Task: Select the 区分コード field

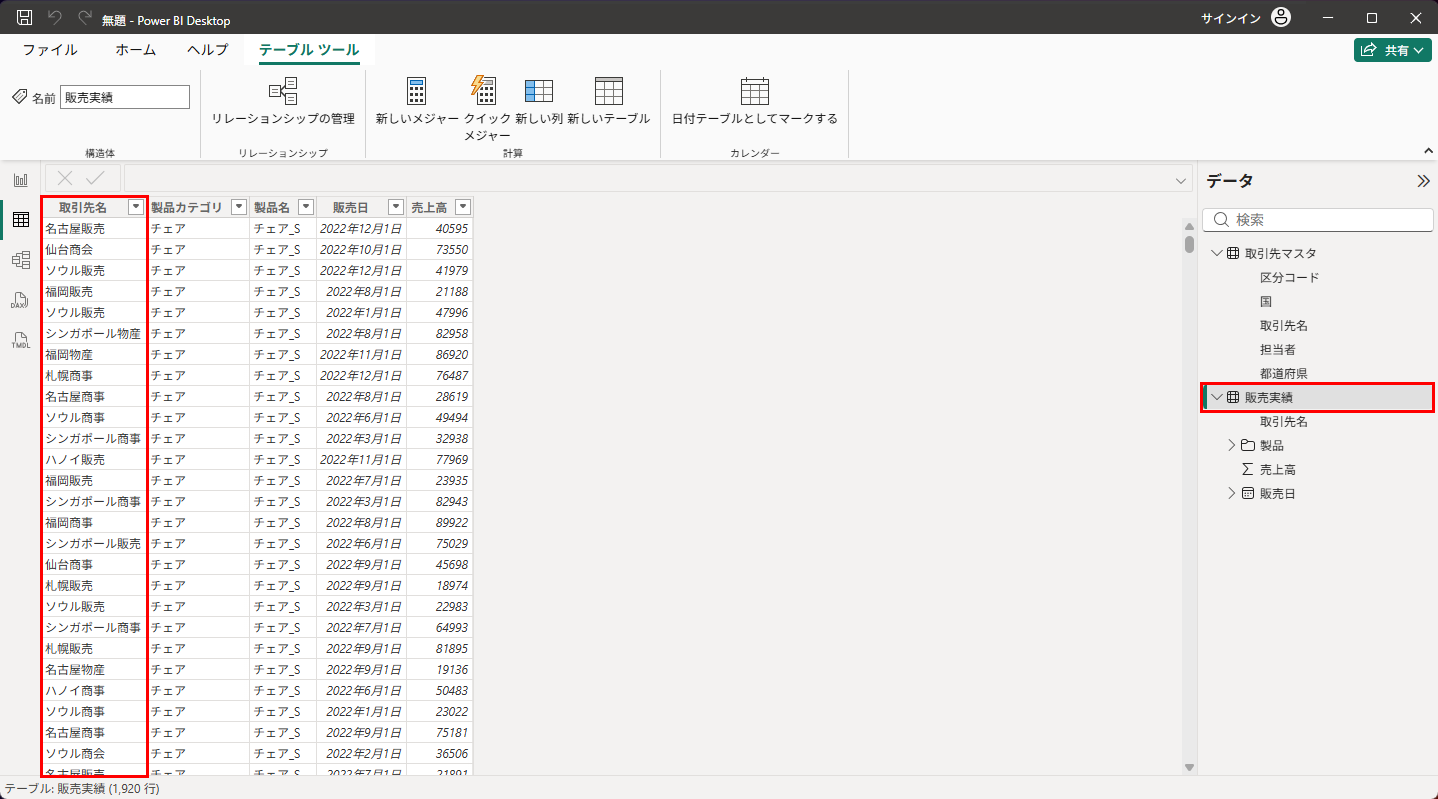Action: click(x=1290, y=278)
